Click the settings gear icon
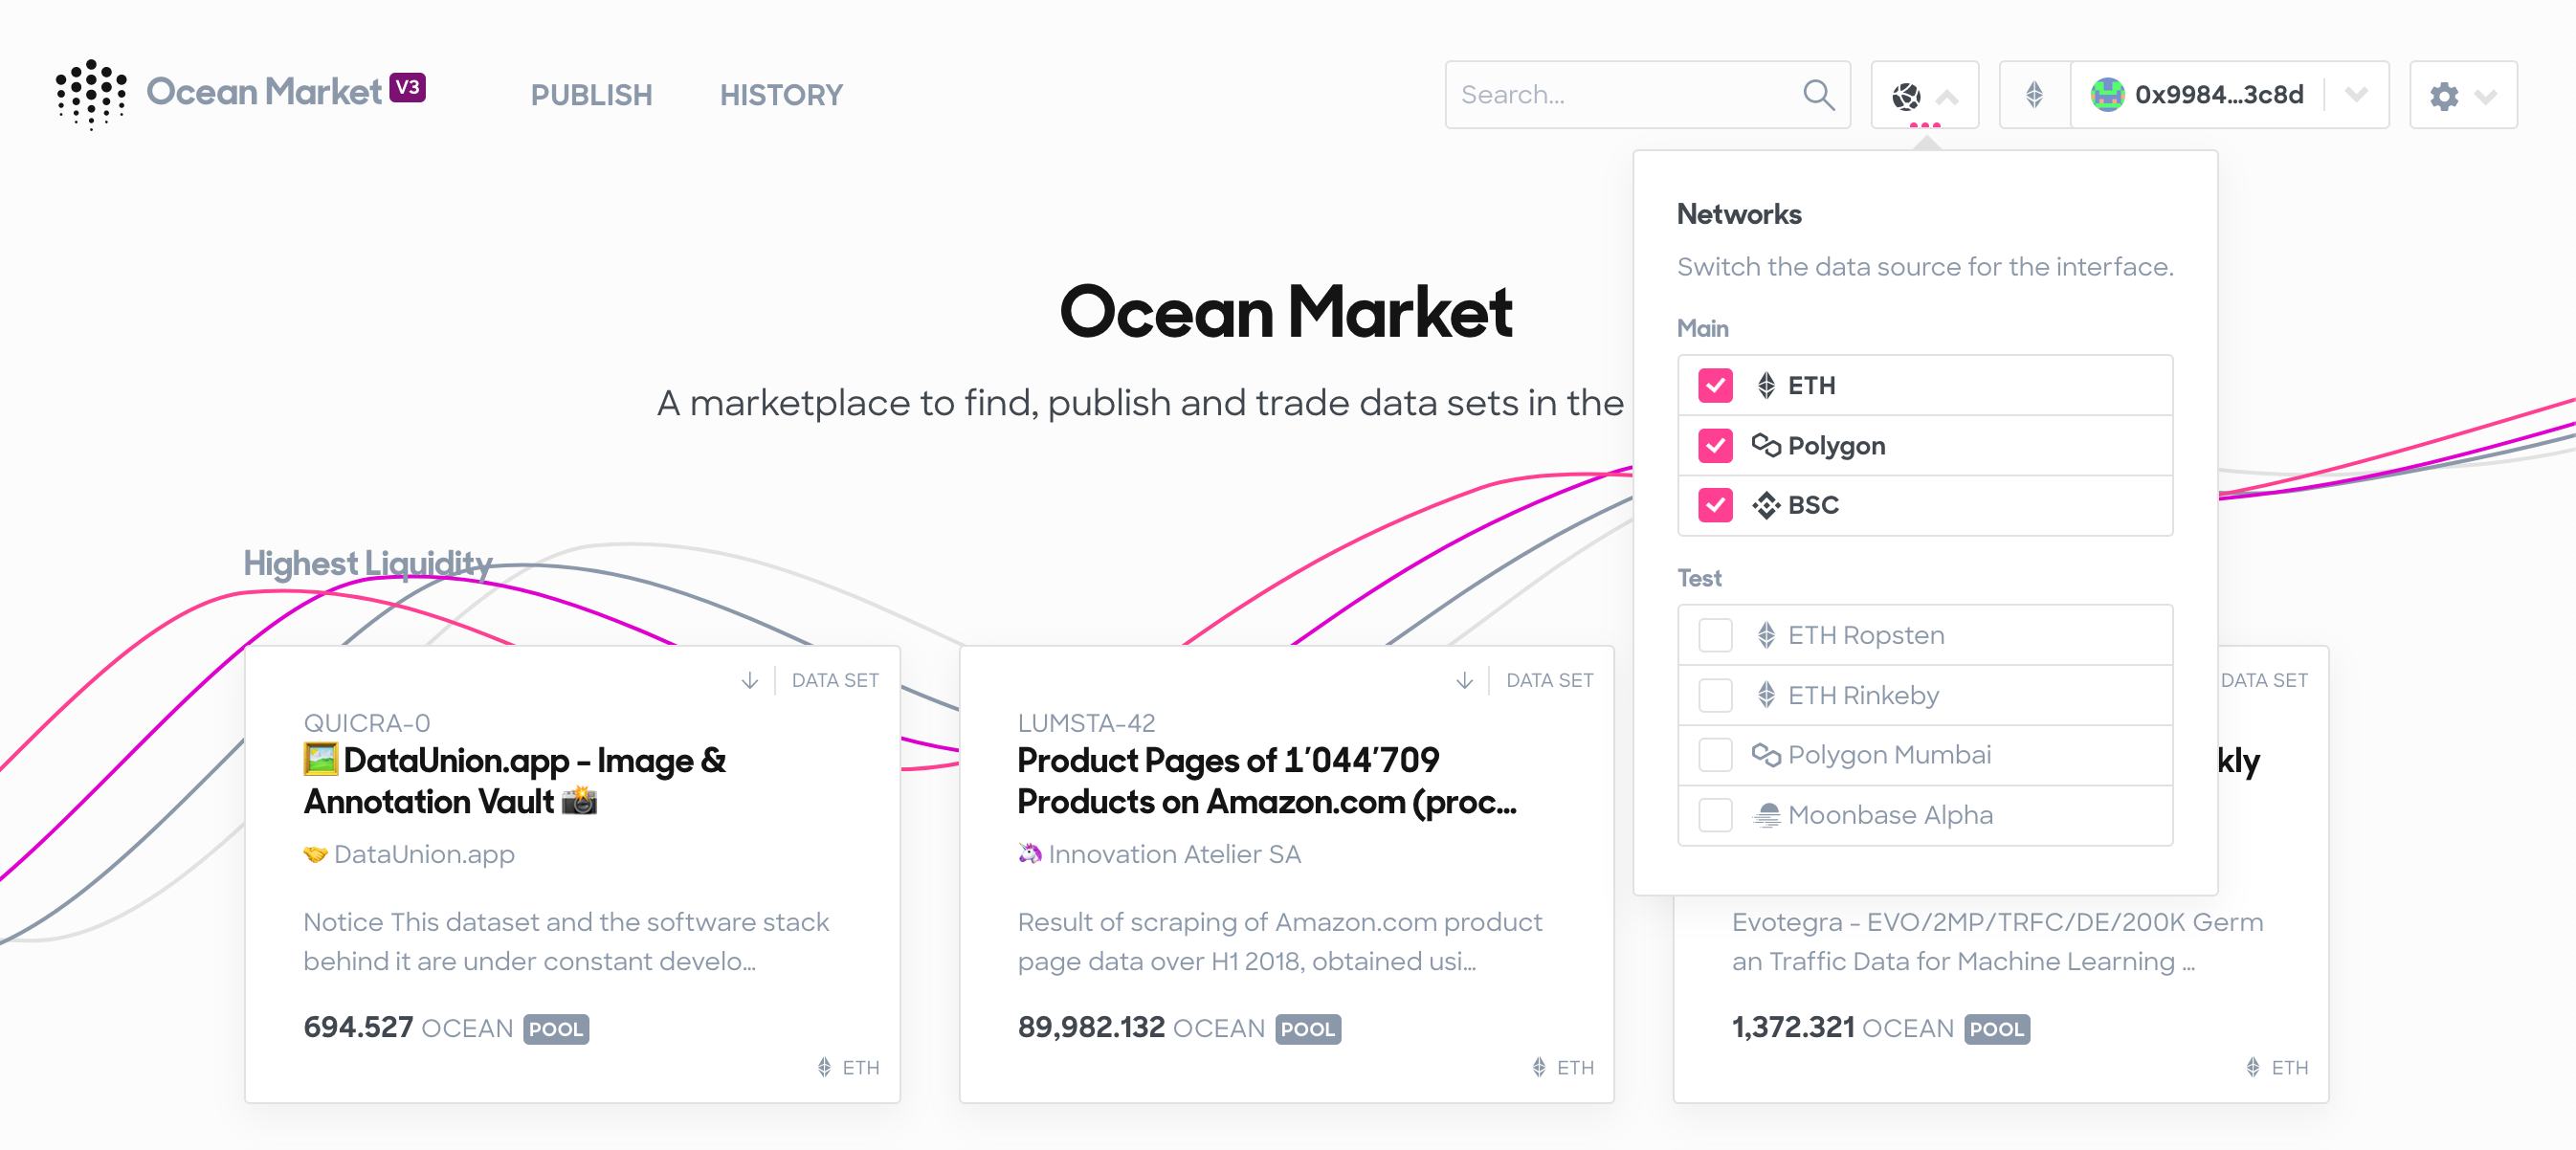Image resolution: width=2576 pixels, height=1150 pixels. click(2444, 96)
